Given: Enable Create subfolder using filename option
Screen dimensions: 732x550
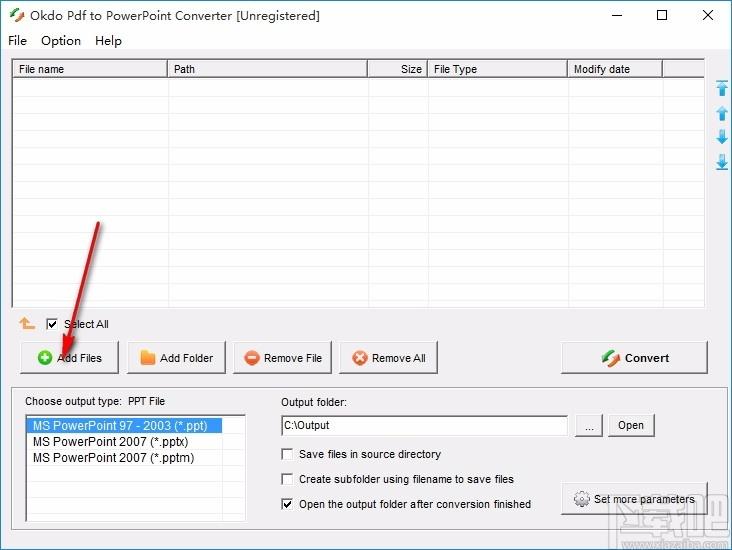Looking at the screenshot, I should coord(287,479).
